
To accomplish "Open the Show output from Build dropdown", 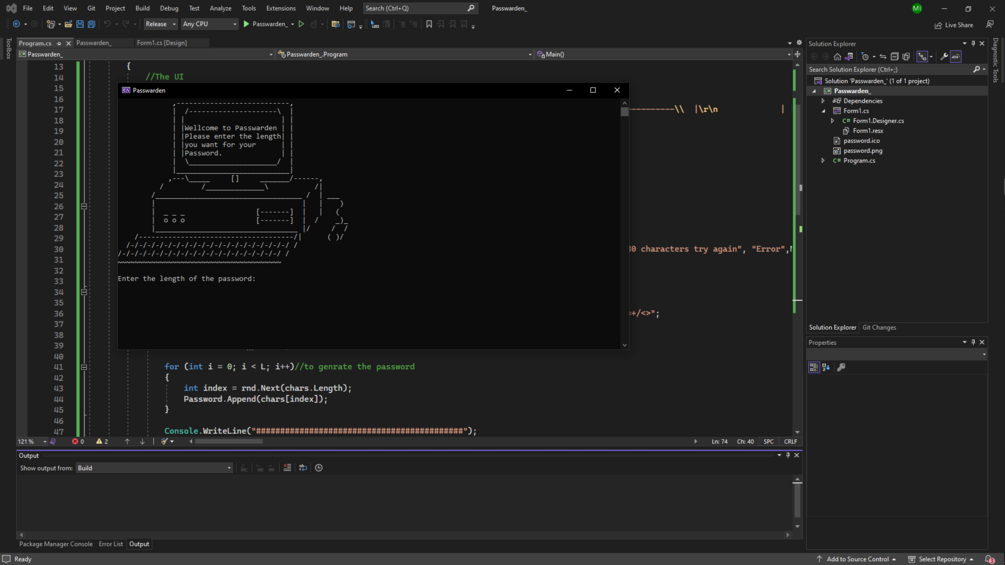I will (154, 468).
